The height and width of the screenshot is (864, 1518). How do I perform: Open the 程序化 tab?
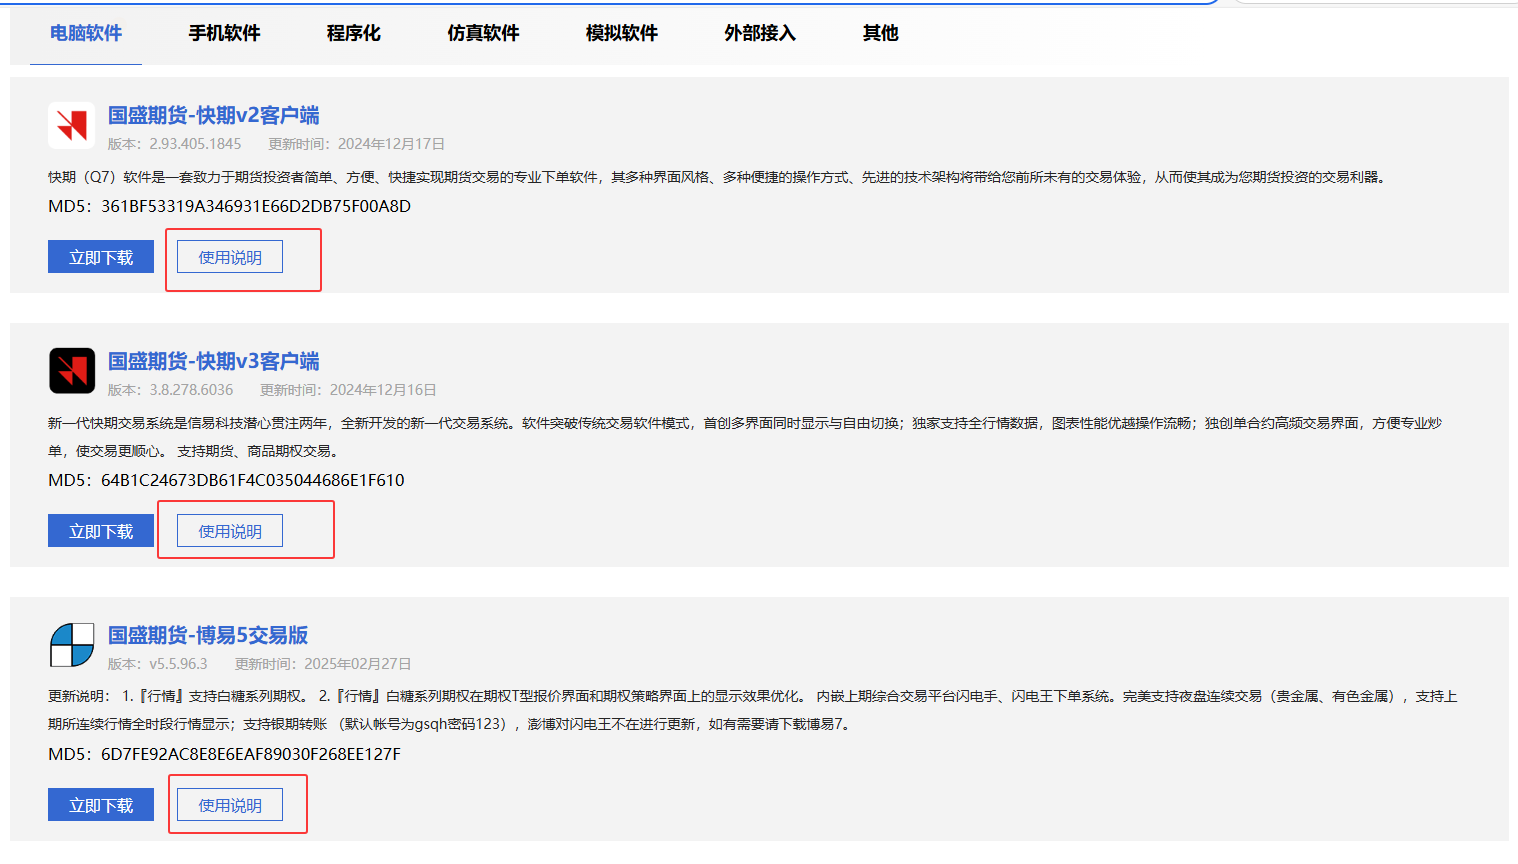(354, 33)
